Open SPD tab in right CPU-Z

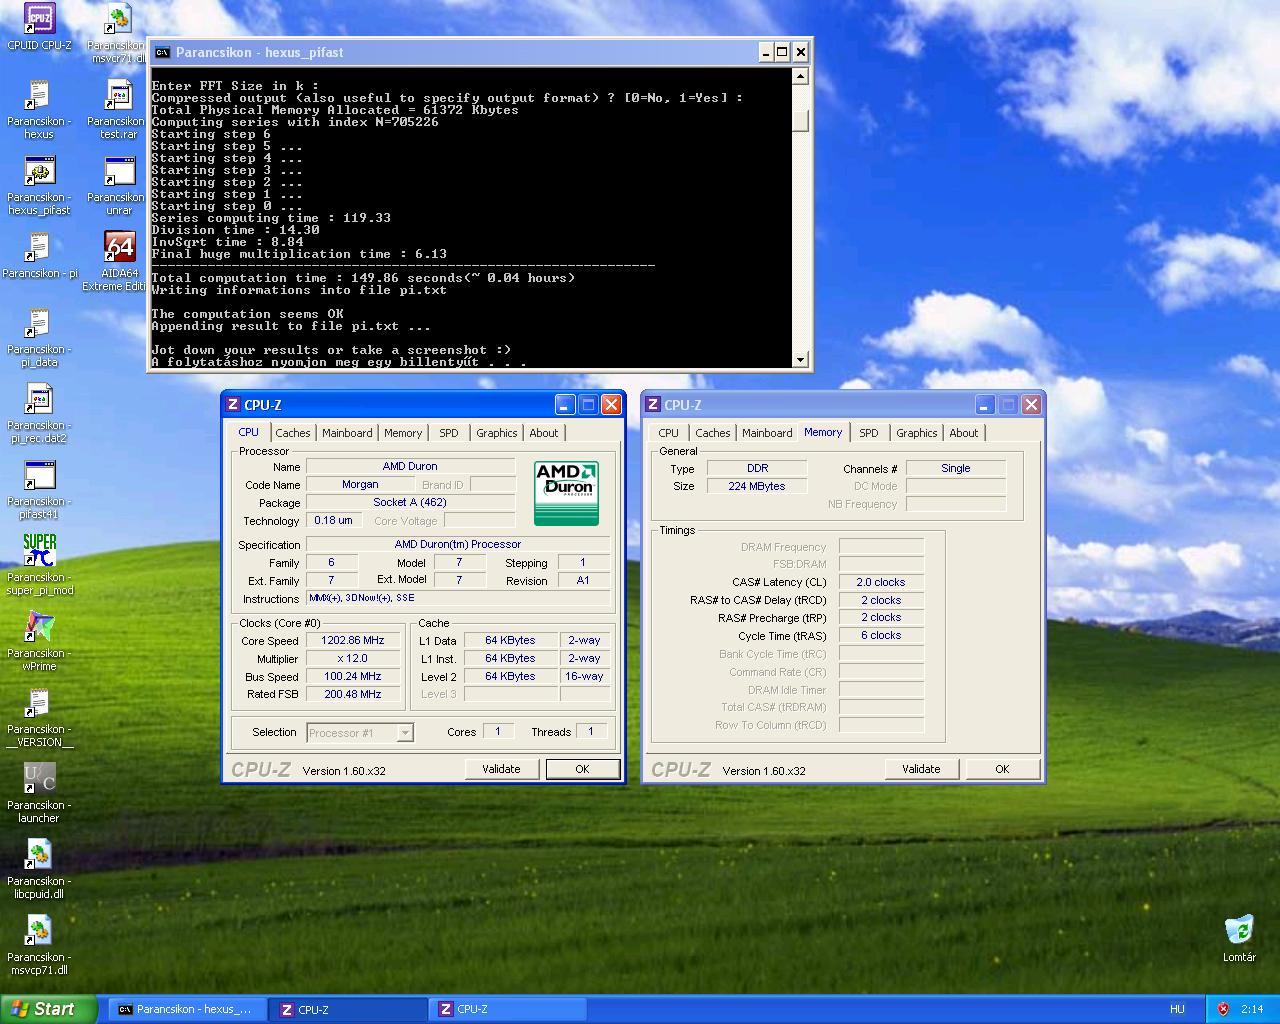coord(869,433)
